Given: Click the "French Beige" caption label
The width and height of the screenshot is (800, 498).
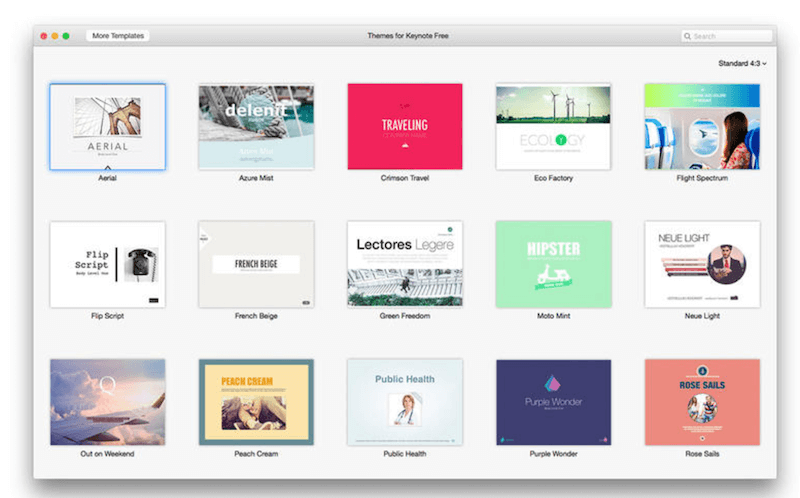Looking at the screenshot, I should tap(256, 316).
